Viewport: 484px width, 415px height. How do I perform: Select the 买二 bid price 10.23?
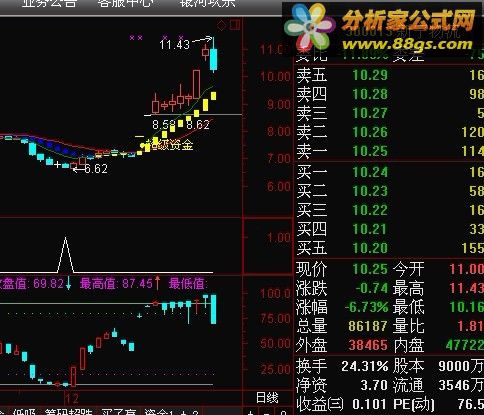(370, 191)
